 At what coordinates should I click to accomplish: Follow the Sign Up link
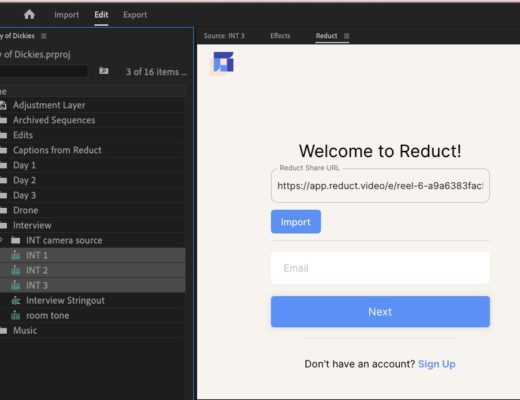[x=437, y=364]
